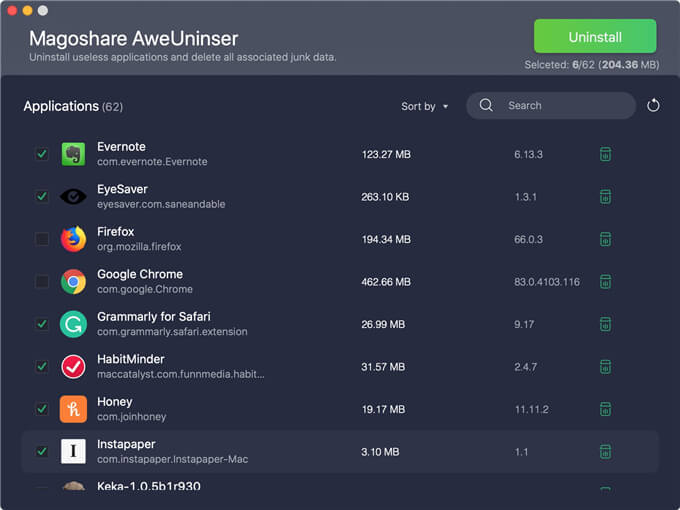680x510 pixels.
Task: Click the 194.34 MB size value
Action: point(386,239)
